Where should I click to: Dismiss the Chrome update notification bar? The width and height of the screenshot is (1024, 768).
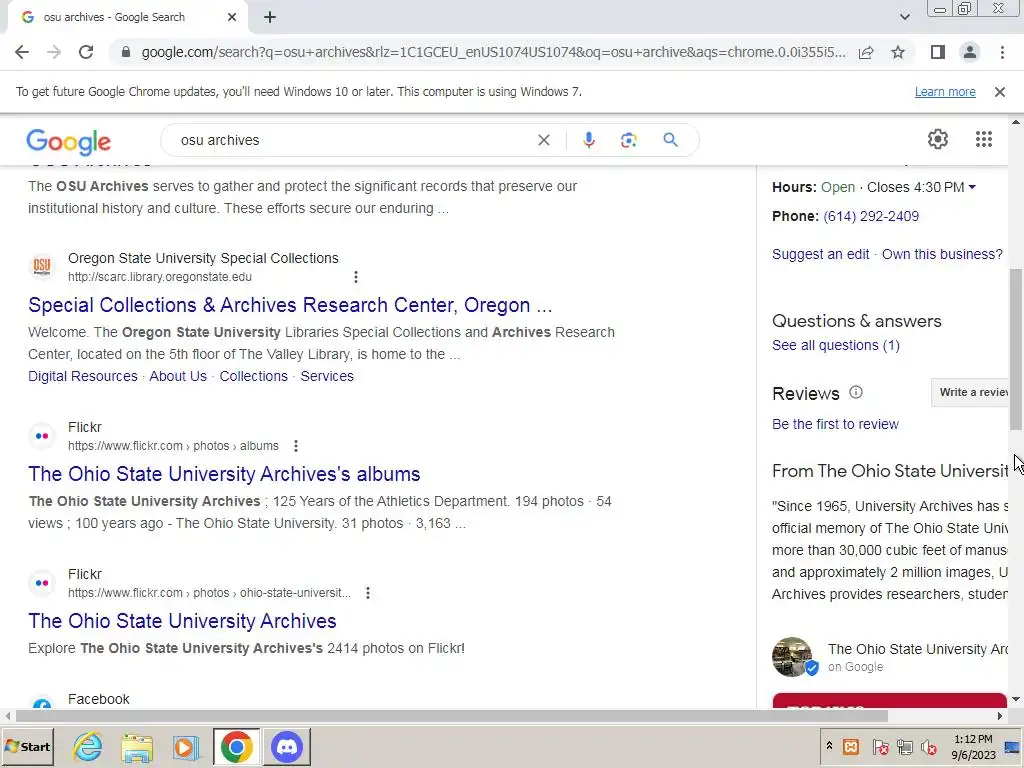(1000, 92)
